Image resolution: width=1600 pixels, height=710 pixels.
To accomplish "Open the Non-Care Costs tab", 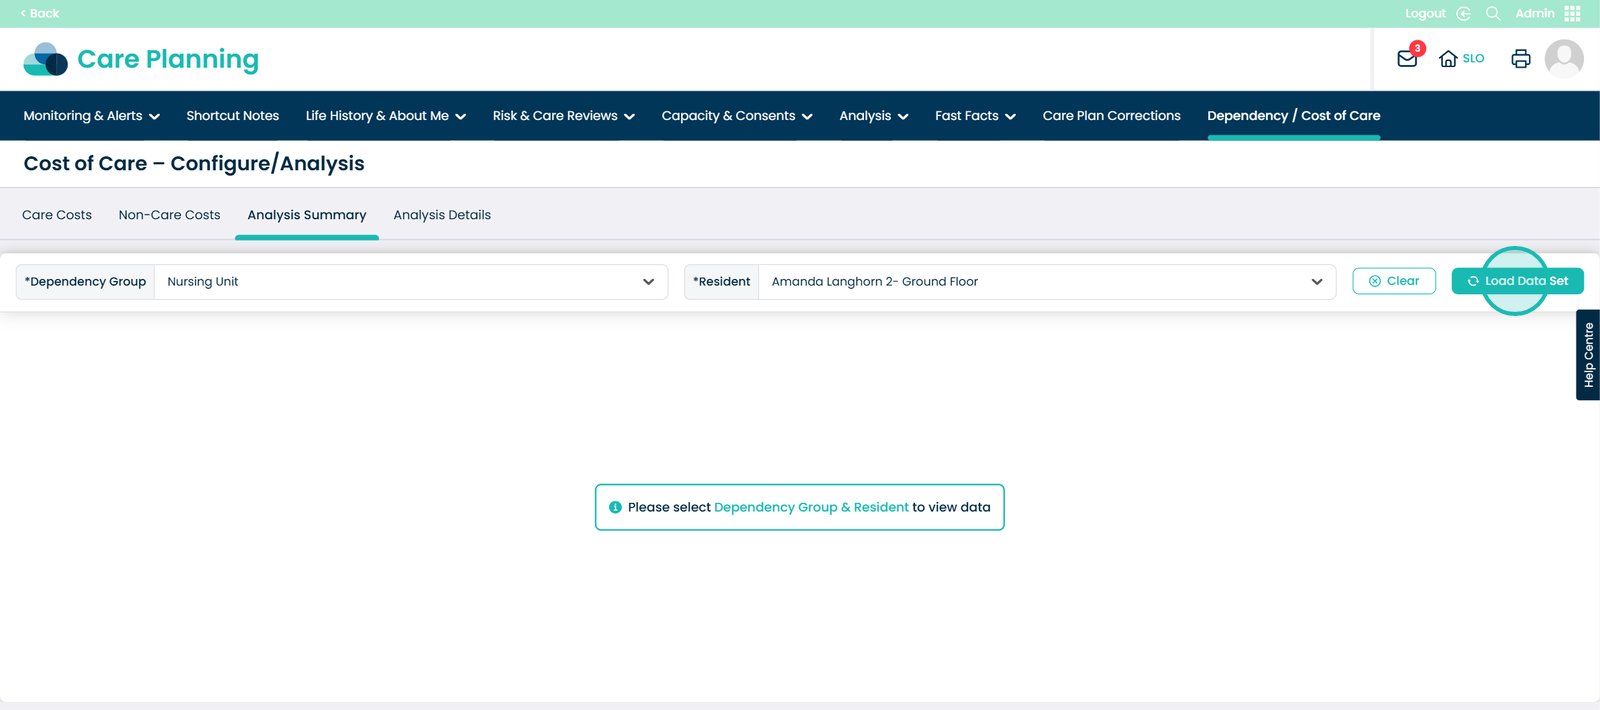I will 169,215.
